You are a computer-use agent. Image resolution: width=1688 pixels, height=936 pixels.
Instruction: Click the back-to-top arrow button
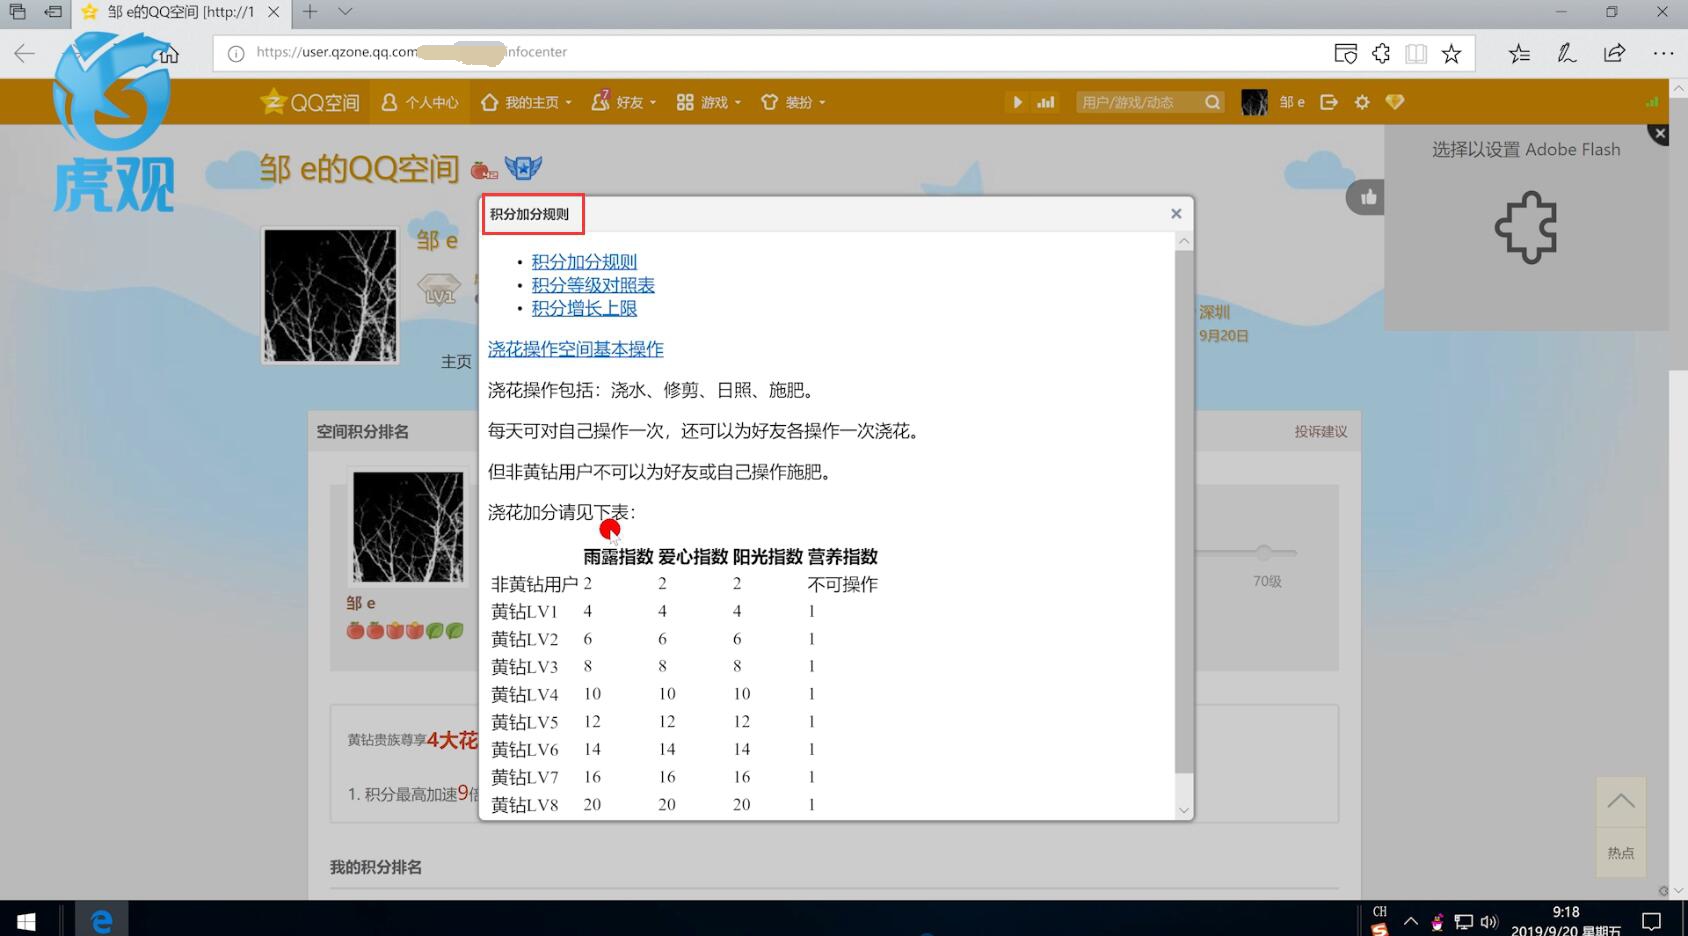1621,802
